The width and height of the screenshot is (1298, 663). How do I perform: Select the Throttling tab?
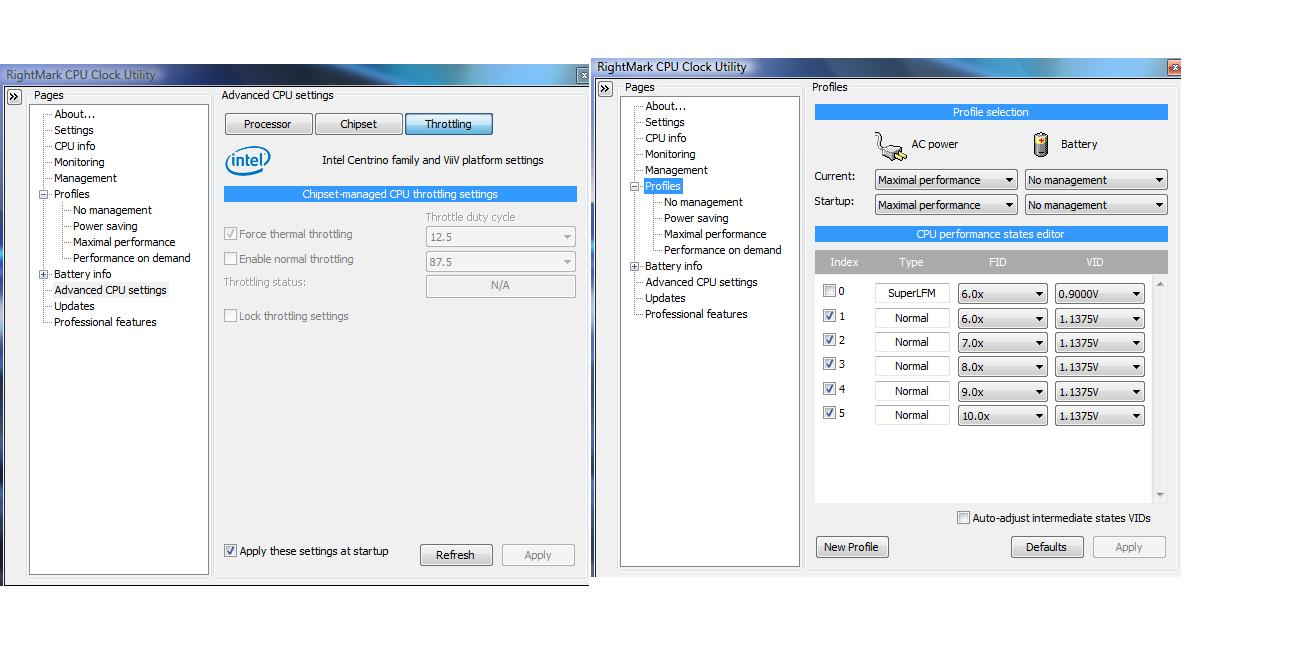click(x=448, y=124)
